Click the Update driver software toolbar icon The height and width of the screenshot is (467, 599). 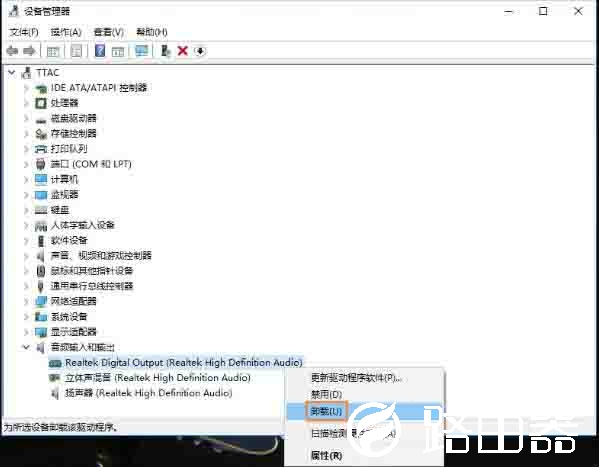coord(165,50)
